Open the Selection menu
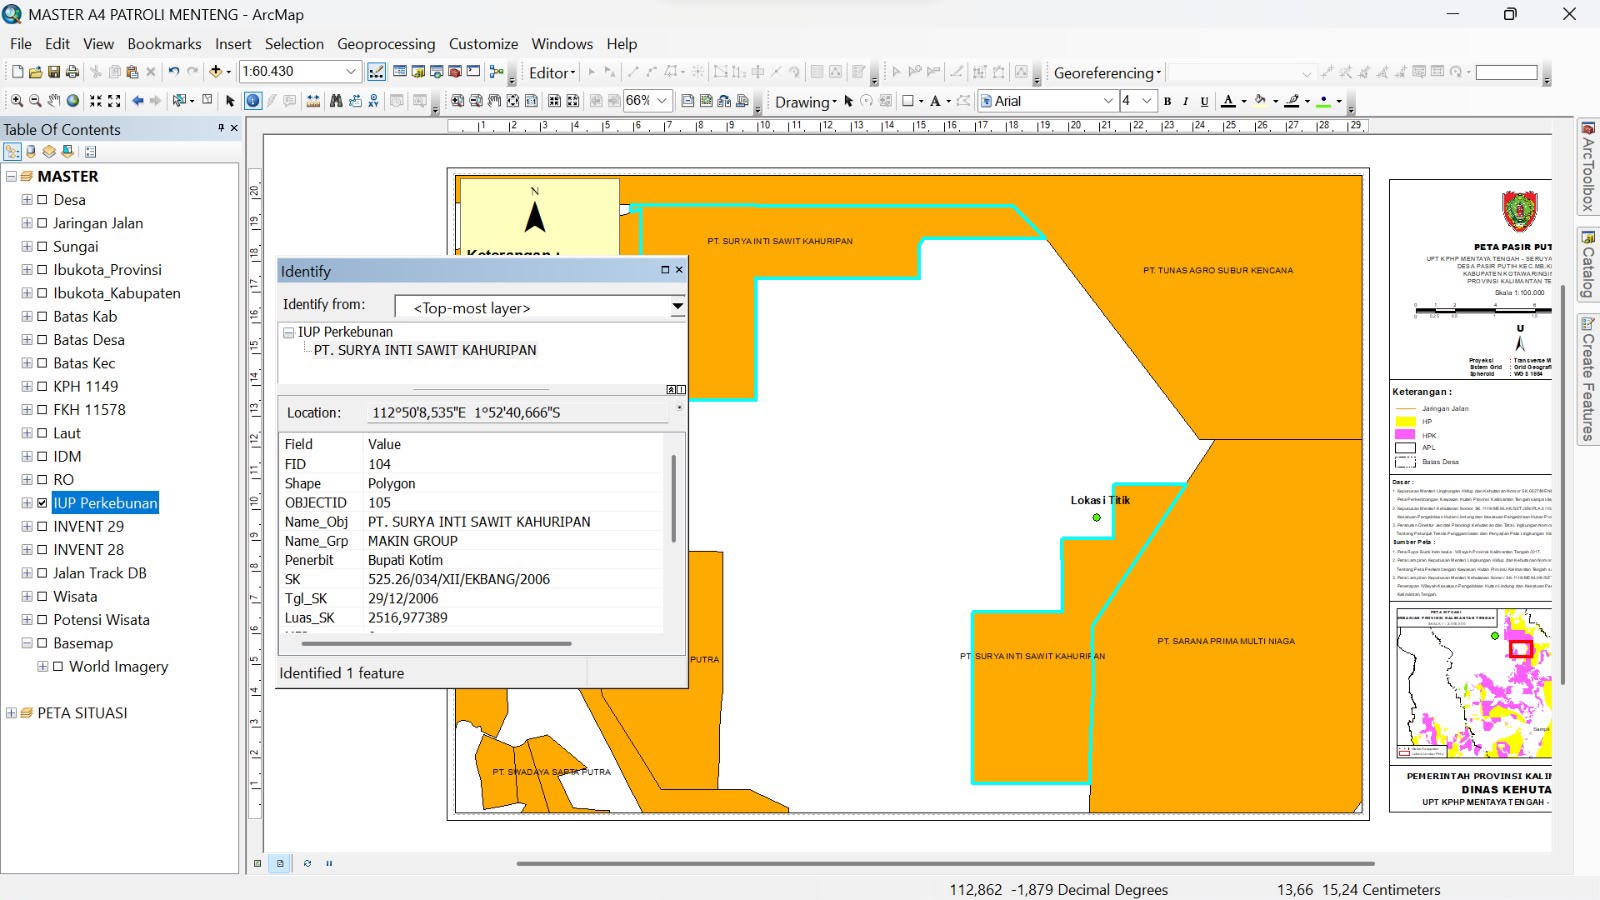1600x900 pixels. [294, 44]
